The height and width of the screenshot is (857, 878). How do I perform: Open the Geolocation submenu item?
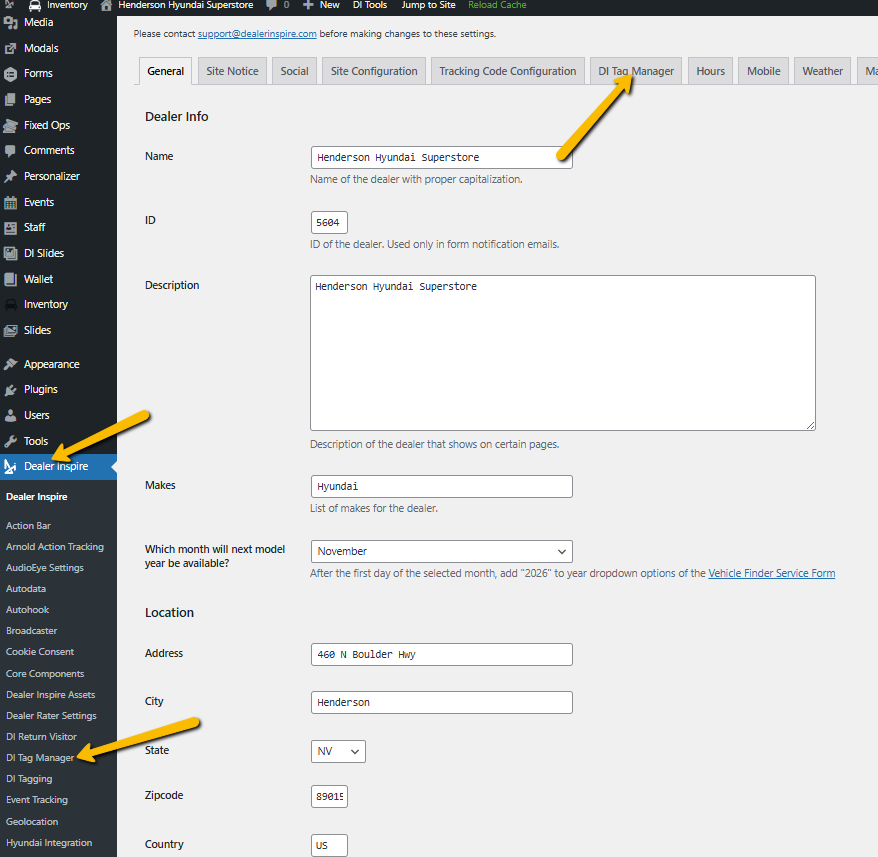coord(32,822)
